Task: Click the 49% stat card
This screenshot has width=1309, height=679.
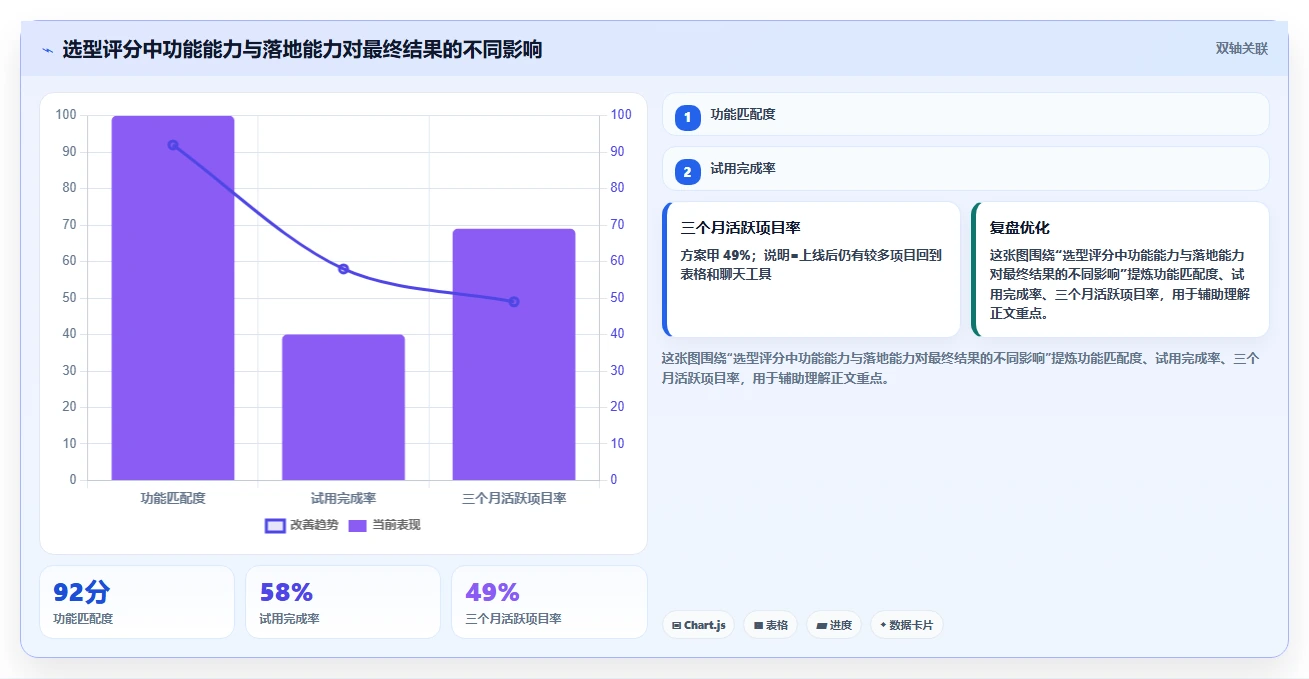Action: [549, 602]
